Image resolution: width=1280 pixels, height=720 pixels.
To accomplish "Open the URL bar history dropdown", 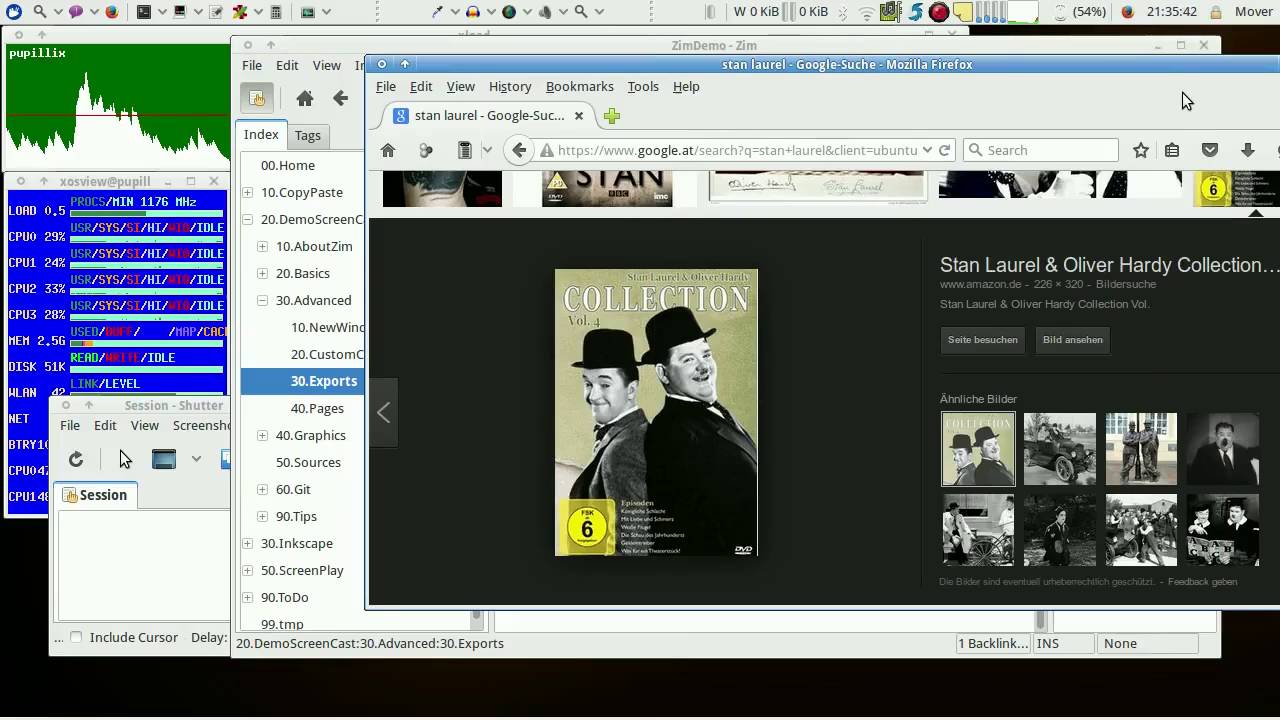I will [x=928, y=150].
